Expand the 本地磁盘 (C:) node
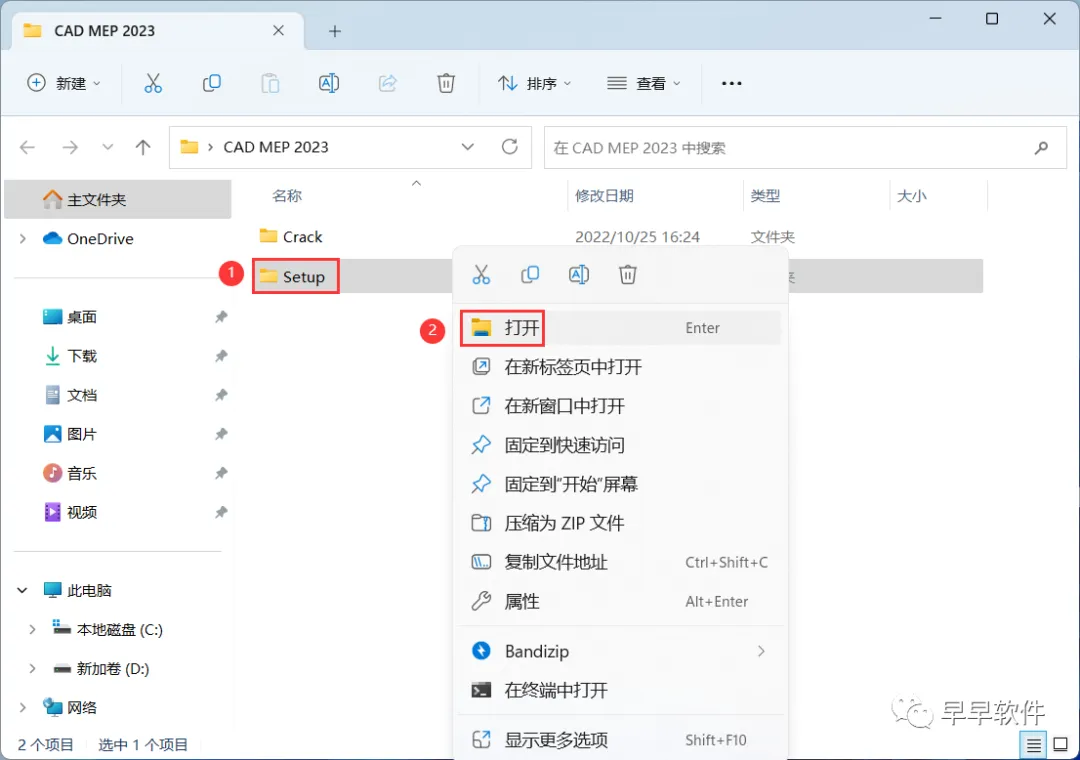1080x760 pixels. point(32,630)
